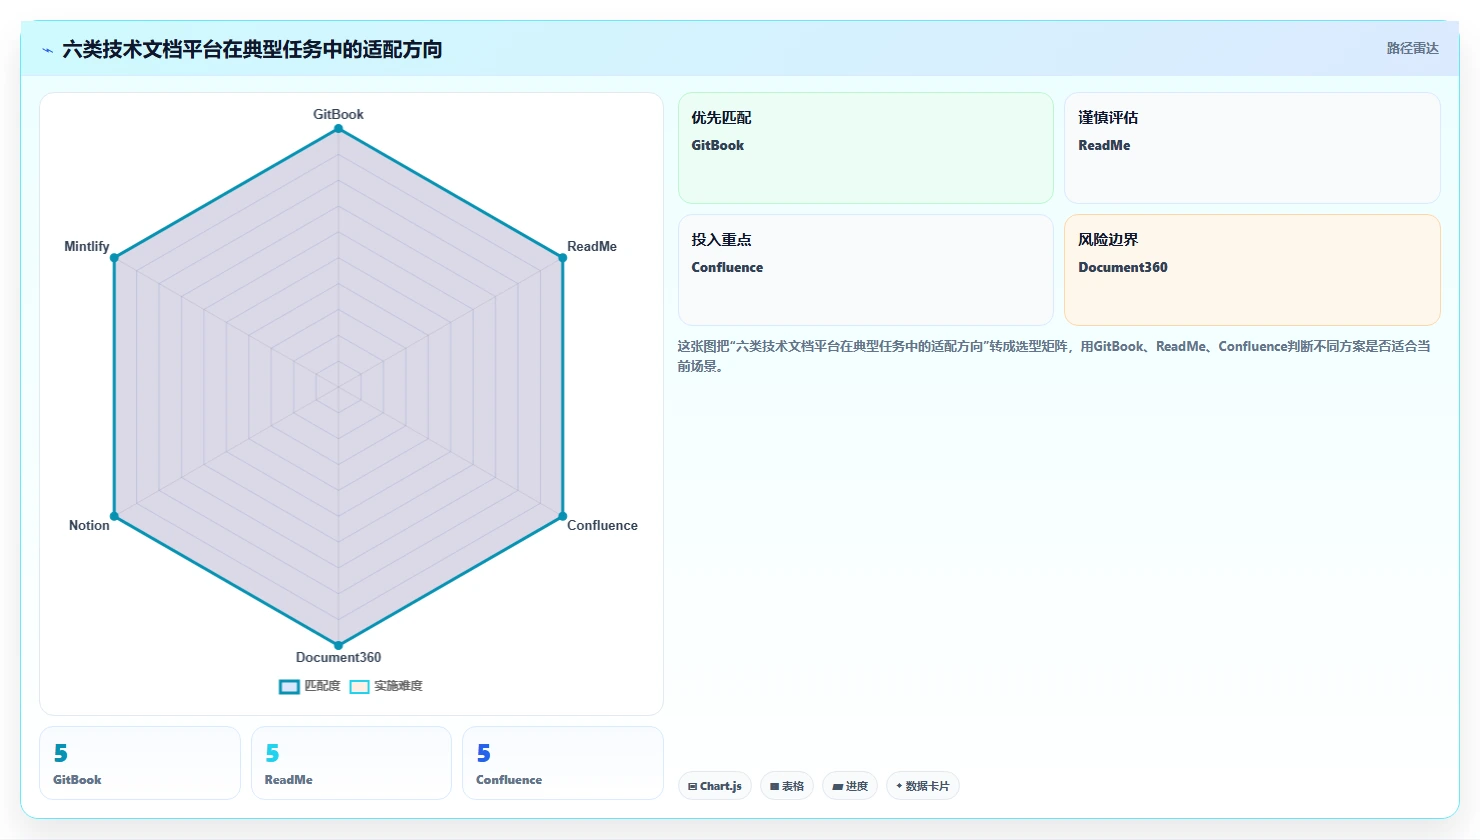
Task: Click the ReadMe axis label on radar
Action: click(x=592, y=246)
